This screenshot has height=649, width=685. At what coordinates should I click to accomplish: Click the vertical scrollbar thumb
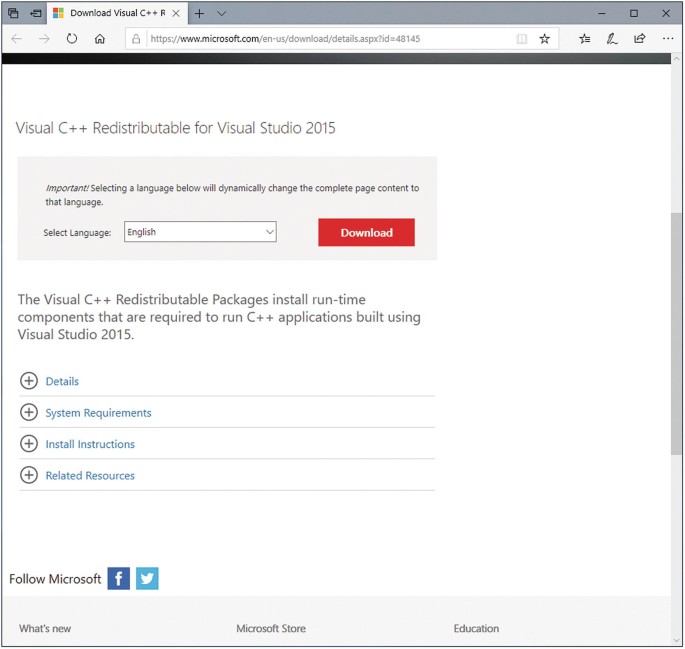click(677, 334)
